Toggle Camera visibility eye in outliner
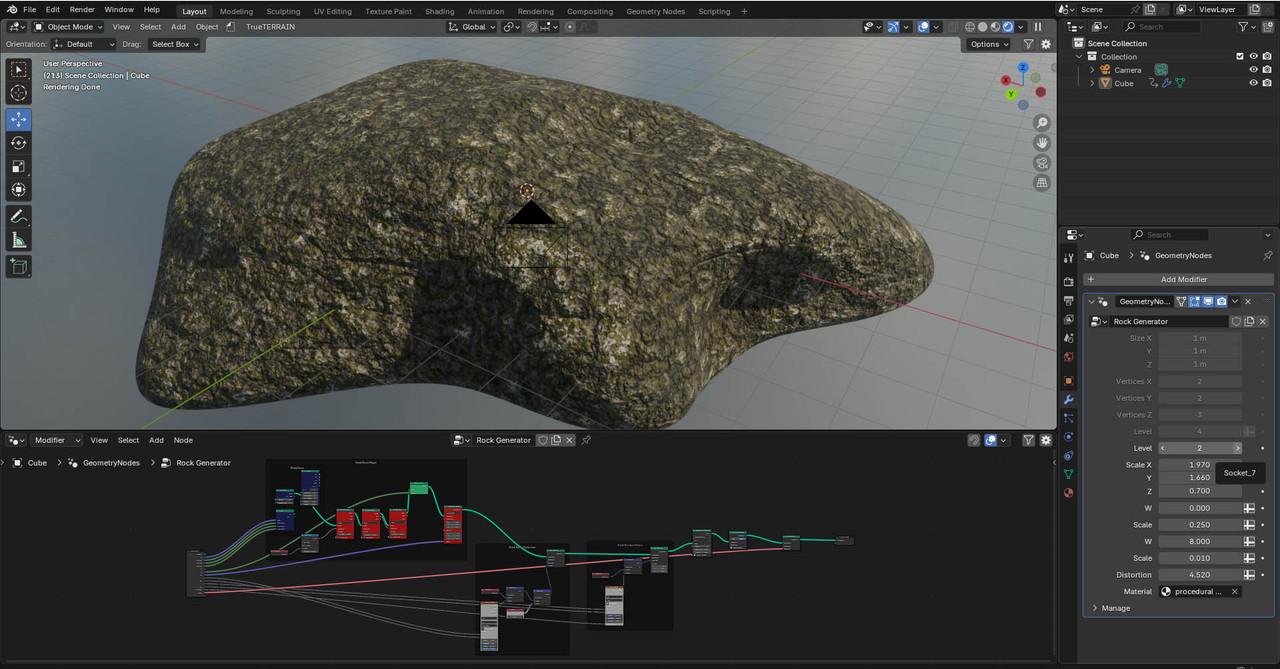 pyautogui.click(x=1253, y=70)
